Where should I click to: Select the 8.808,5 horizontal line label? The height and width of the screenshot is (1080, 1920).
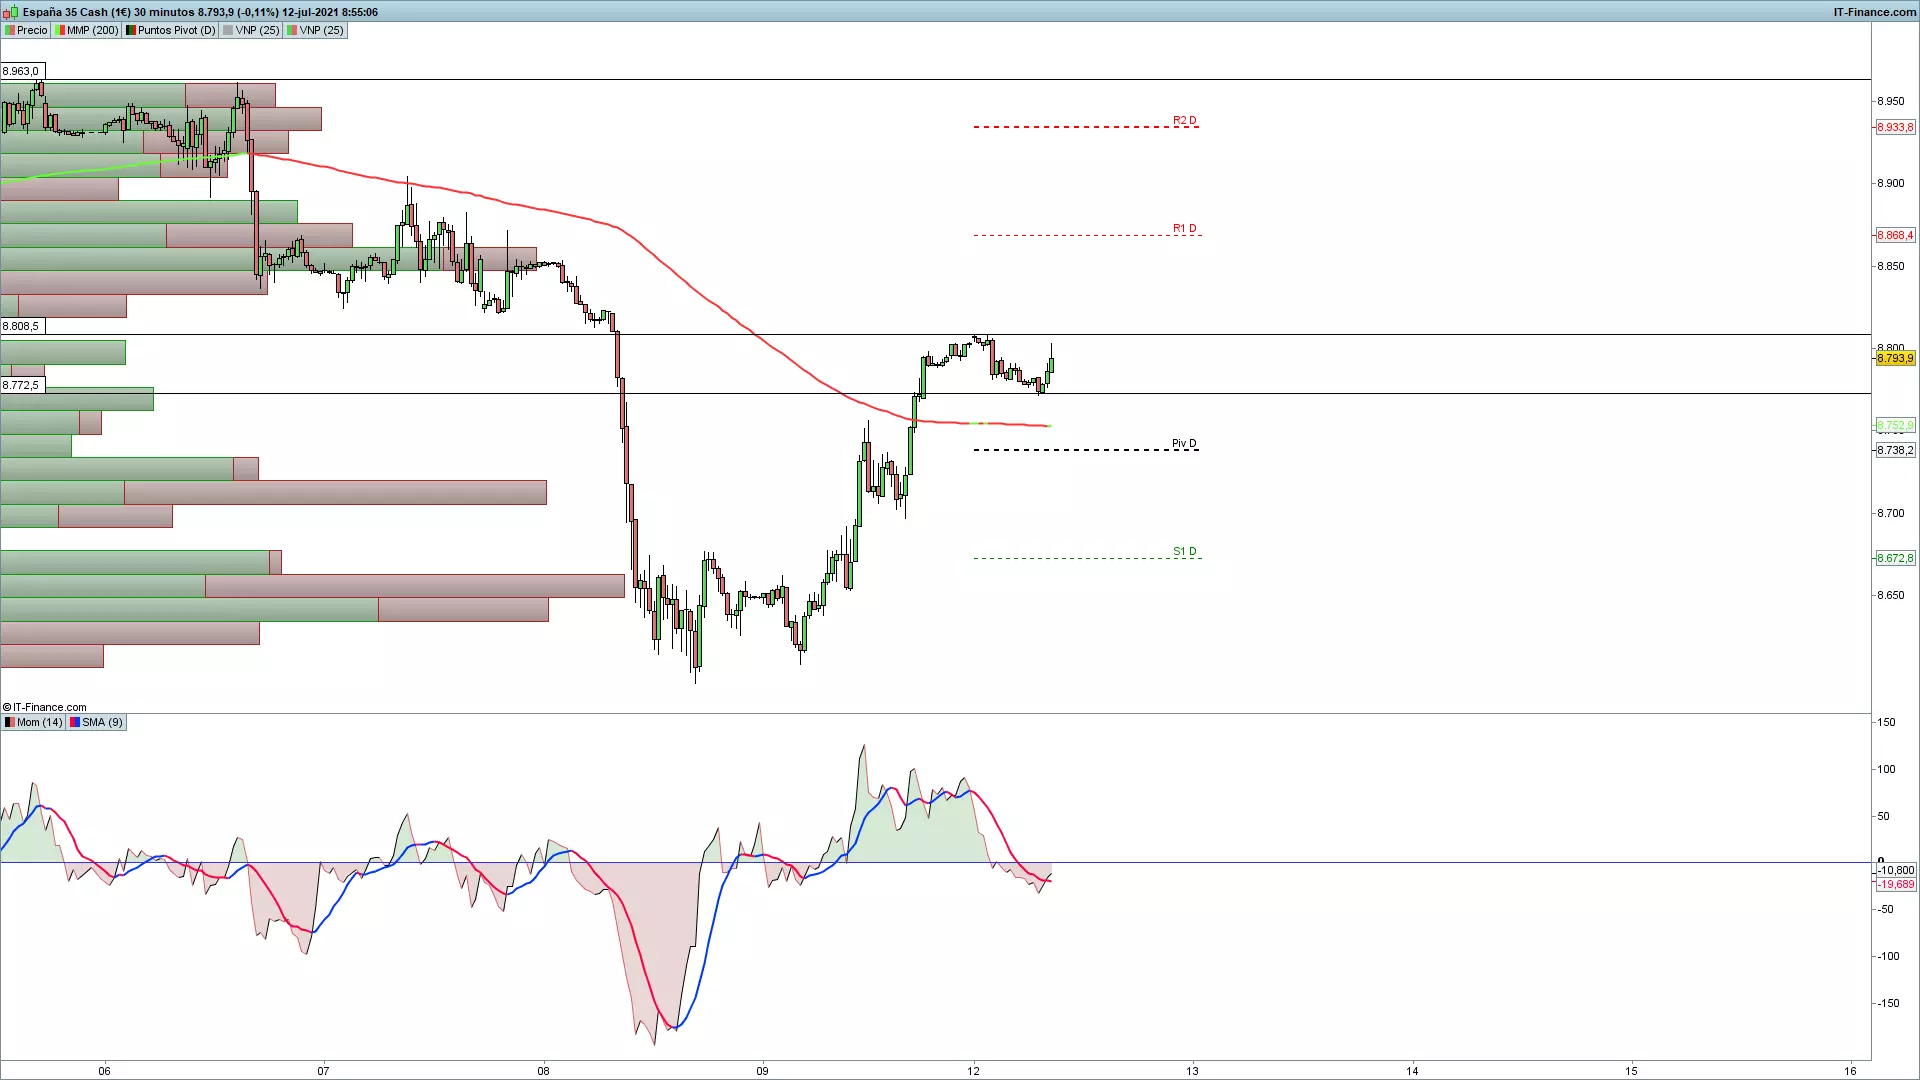tap(21, 326)
